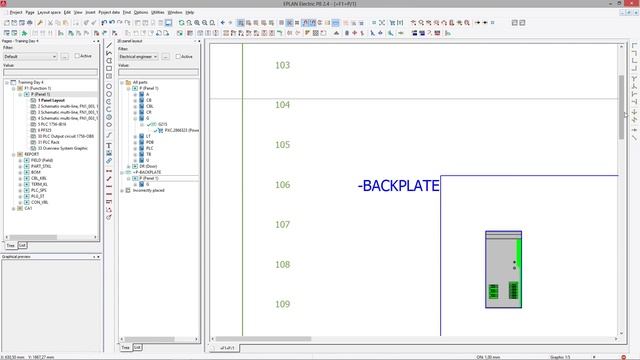Click the Zoom Out magnifier icon
The width and height of the screenshot is (640, 360).
[205, 23]
